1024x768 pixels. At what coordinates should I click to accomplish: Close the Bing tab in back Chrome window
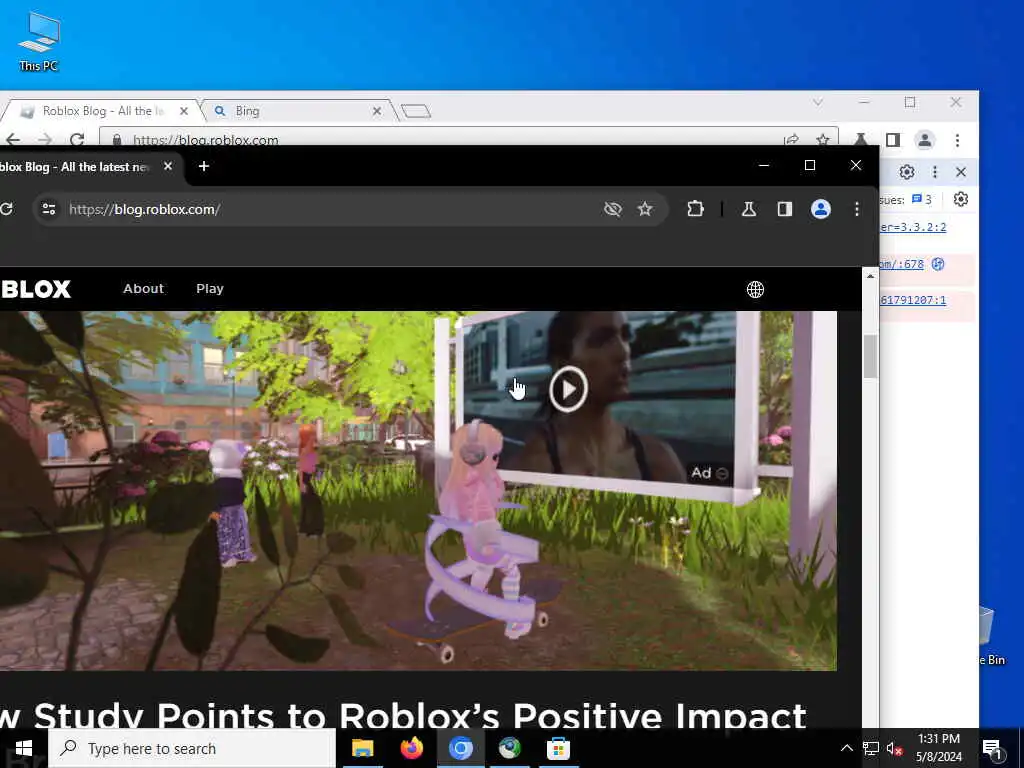(377, 111)
